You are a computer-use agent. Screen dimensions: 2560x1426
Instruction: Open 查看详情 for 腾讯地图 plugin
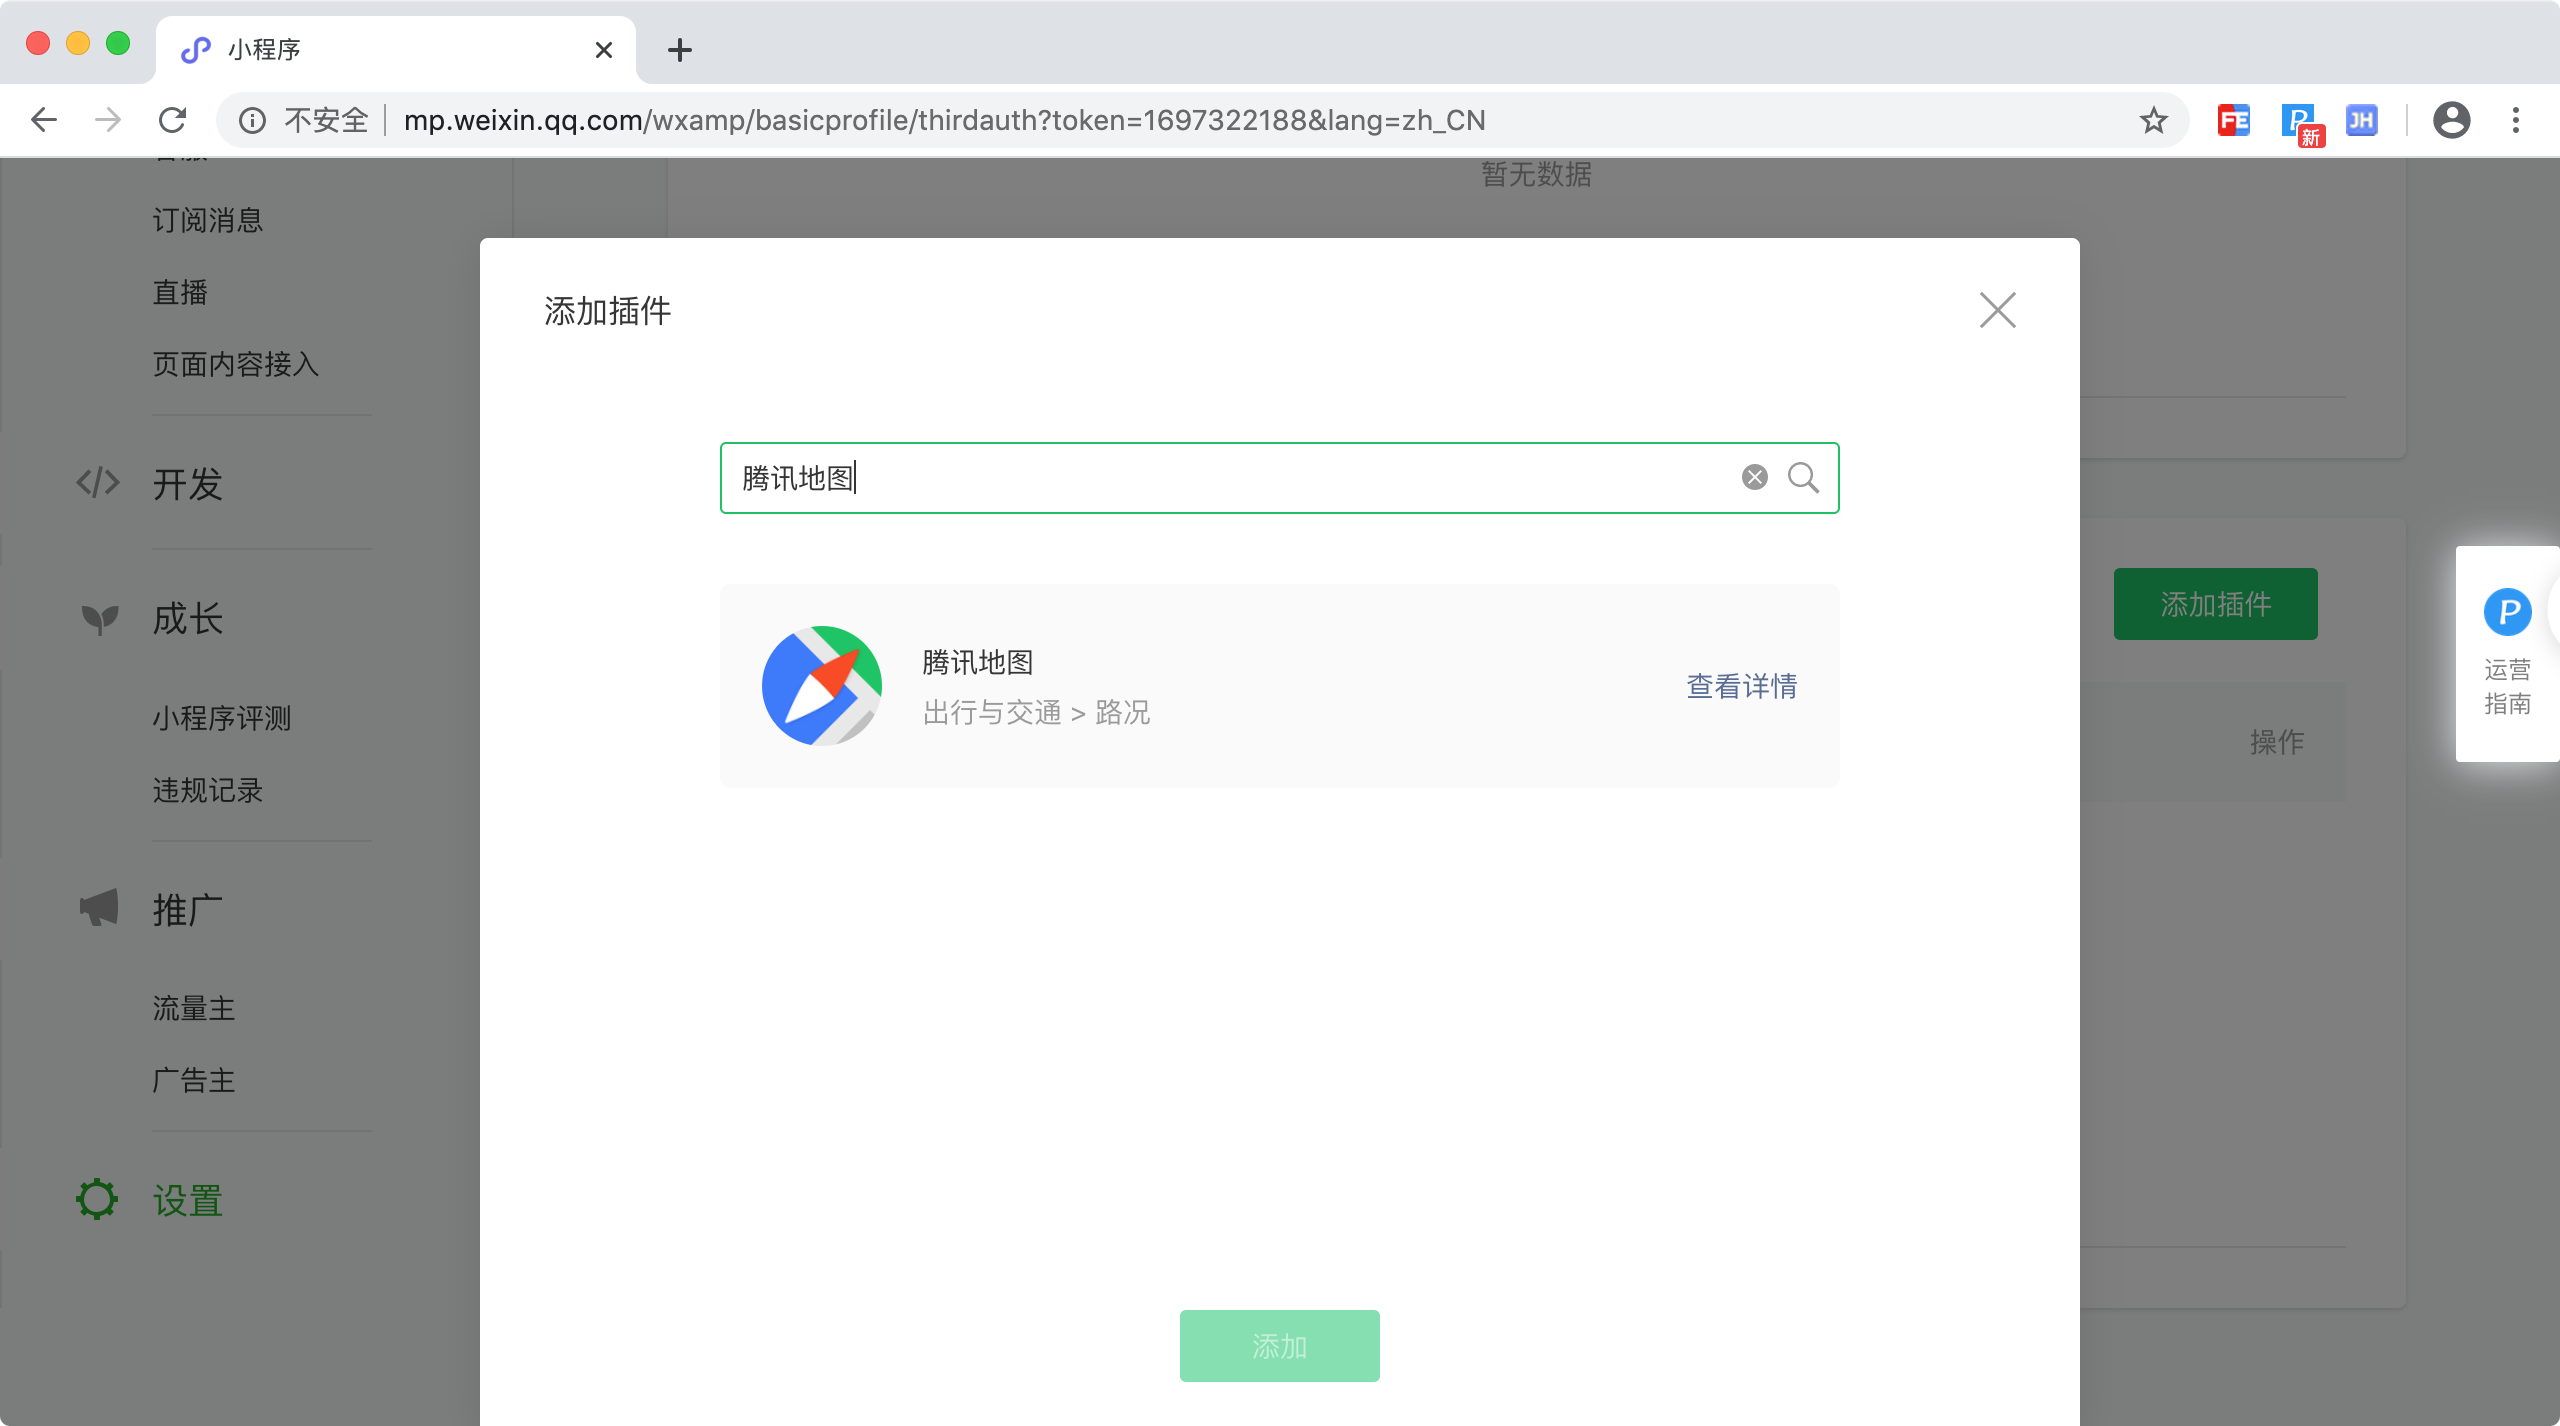(x=1741, y=686)
